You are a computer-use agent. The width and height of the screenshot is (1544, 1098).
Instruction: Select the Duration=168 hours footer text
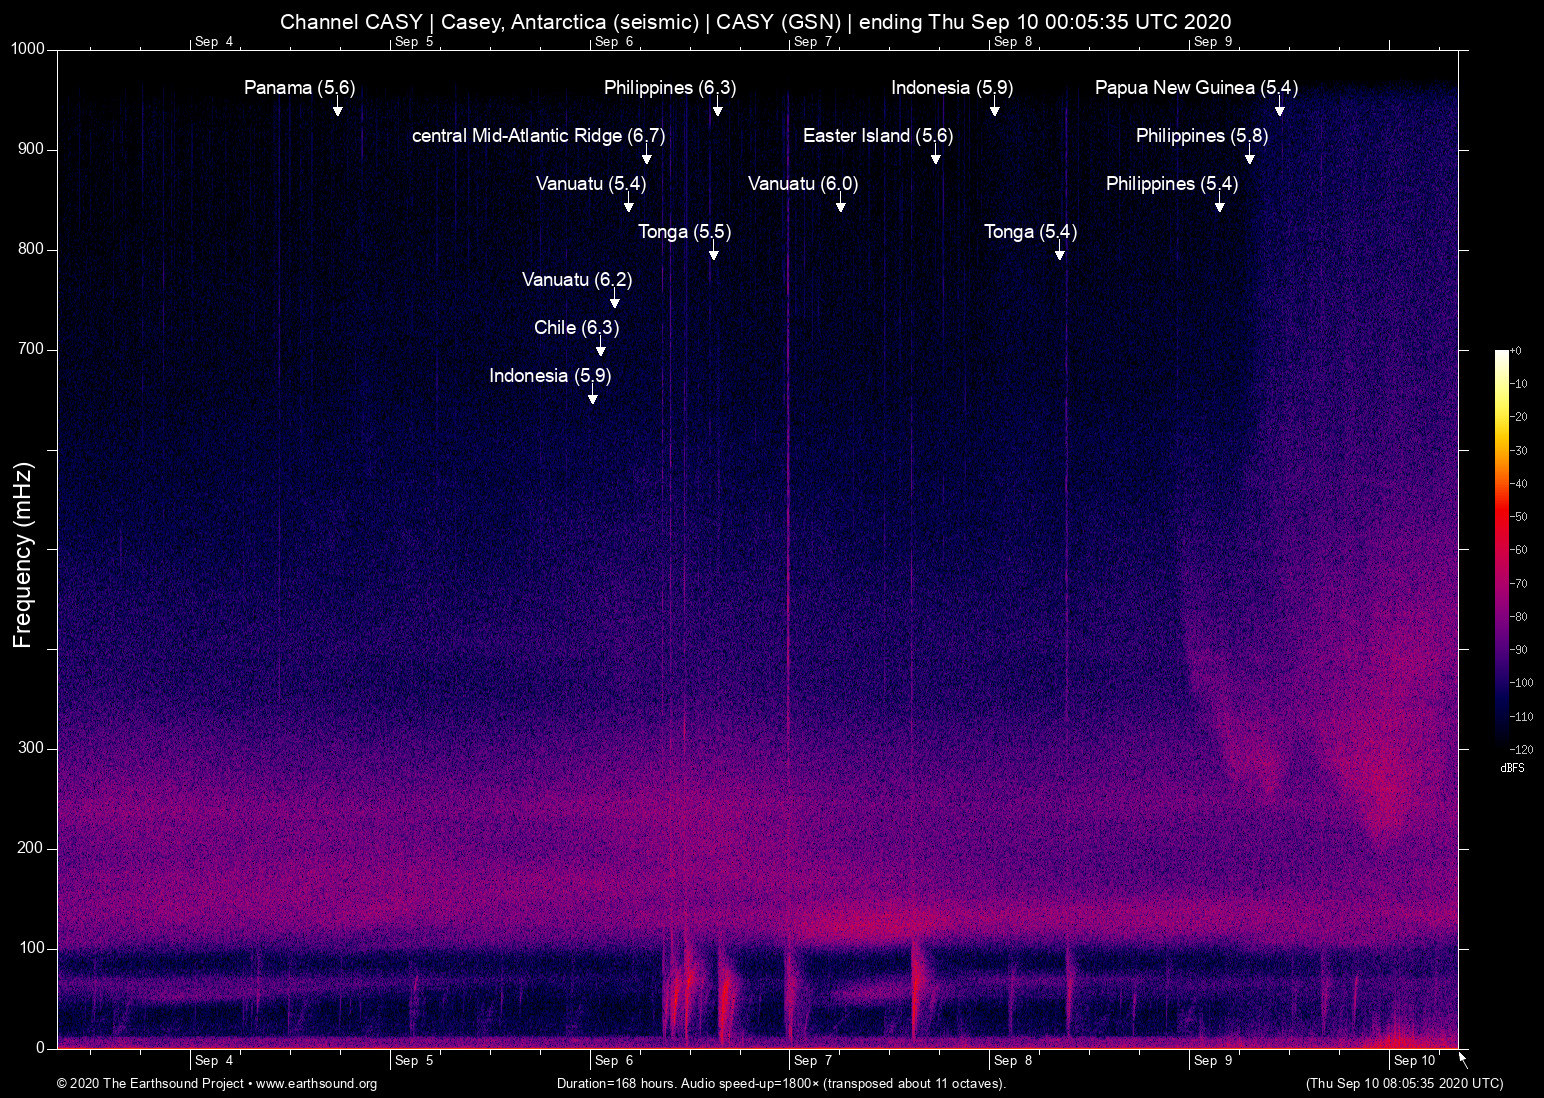(x=780, y=1084)
